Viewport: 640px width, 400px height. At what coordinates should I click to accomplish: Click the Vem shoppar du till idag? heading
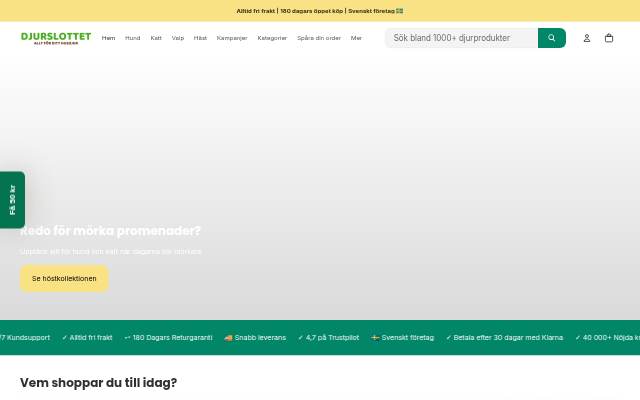click(98, 383)
